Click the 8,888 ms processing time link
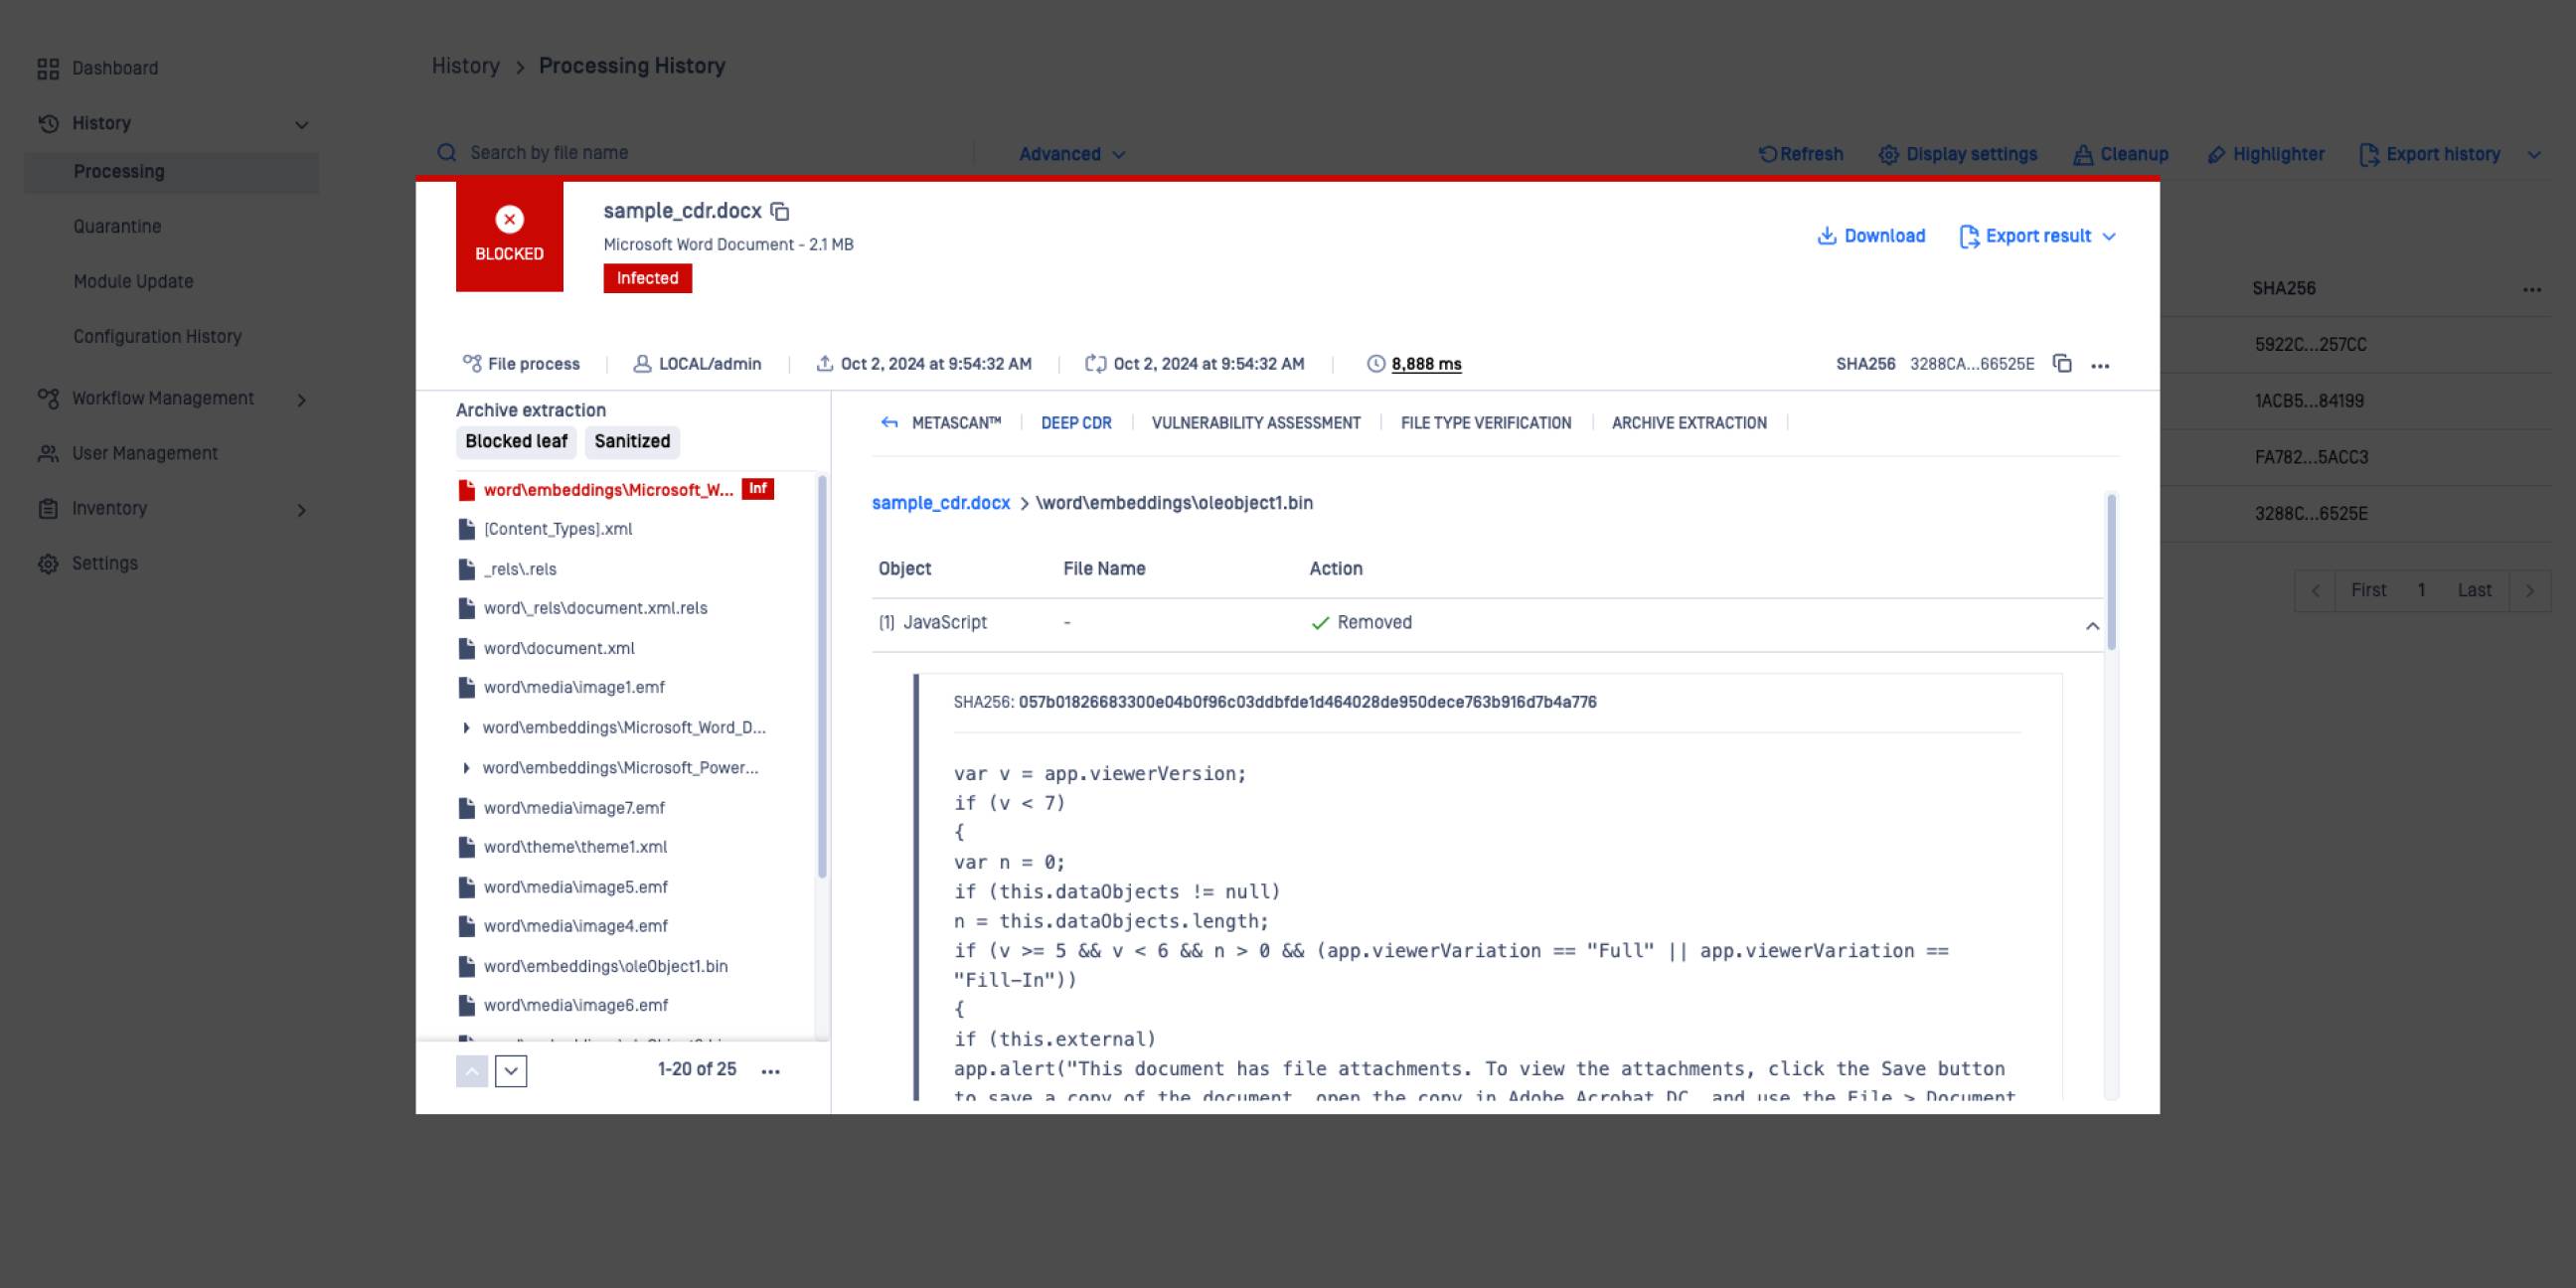2576x1288 pixels. 1426,364
